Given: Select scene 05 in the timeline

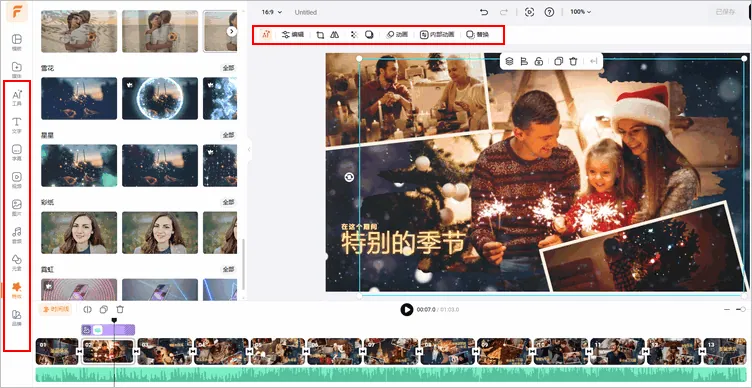Looking at the screenshot, I should pos(277,352).
